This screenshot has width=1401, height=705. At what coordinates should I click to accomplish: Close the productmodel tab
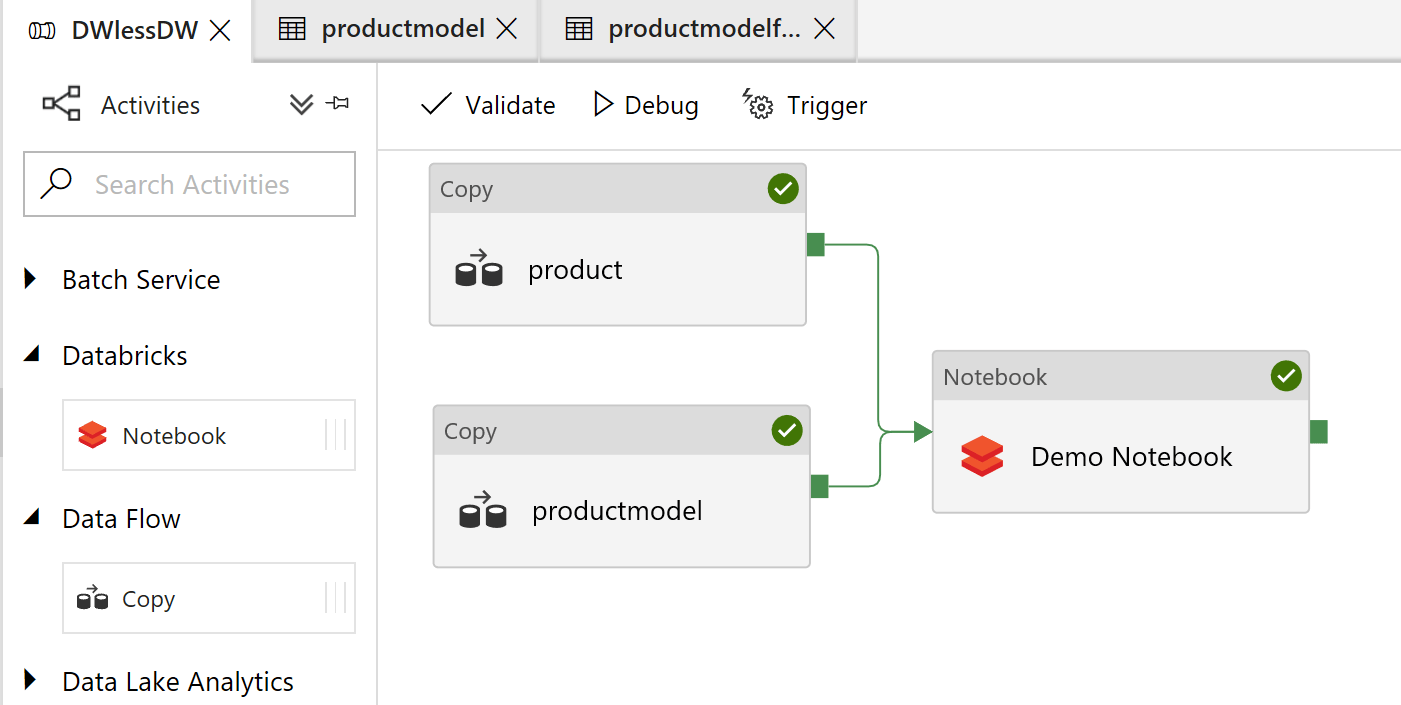pos(507,30)
